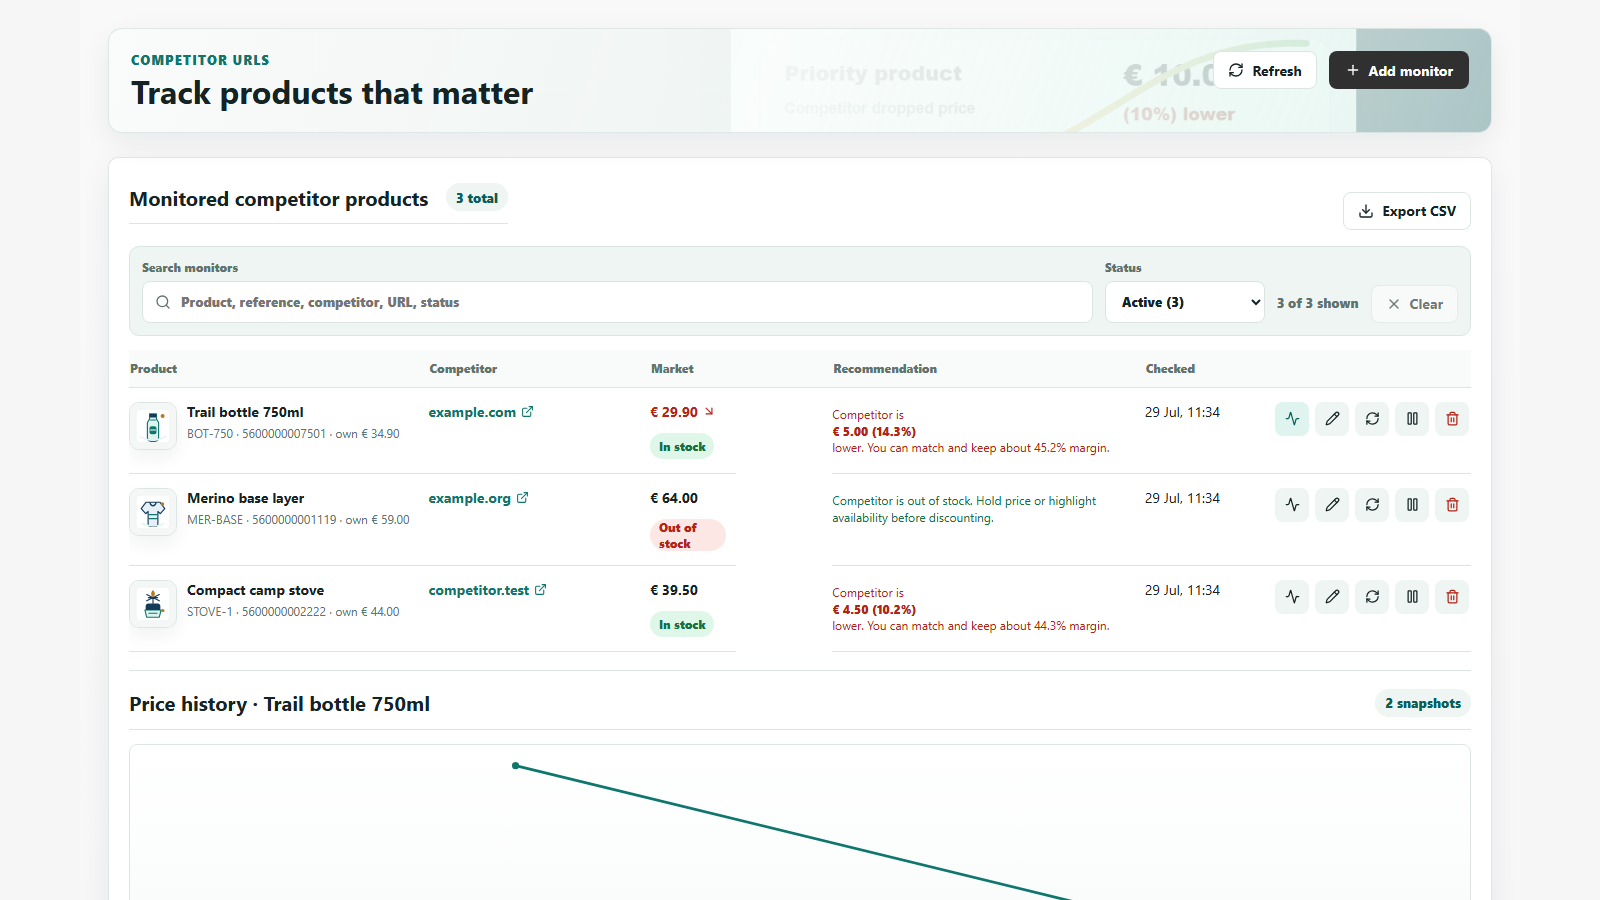1600x900 pixels.
Task: Recheck the Merino base layer price
Action: coord(1372,505)
